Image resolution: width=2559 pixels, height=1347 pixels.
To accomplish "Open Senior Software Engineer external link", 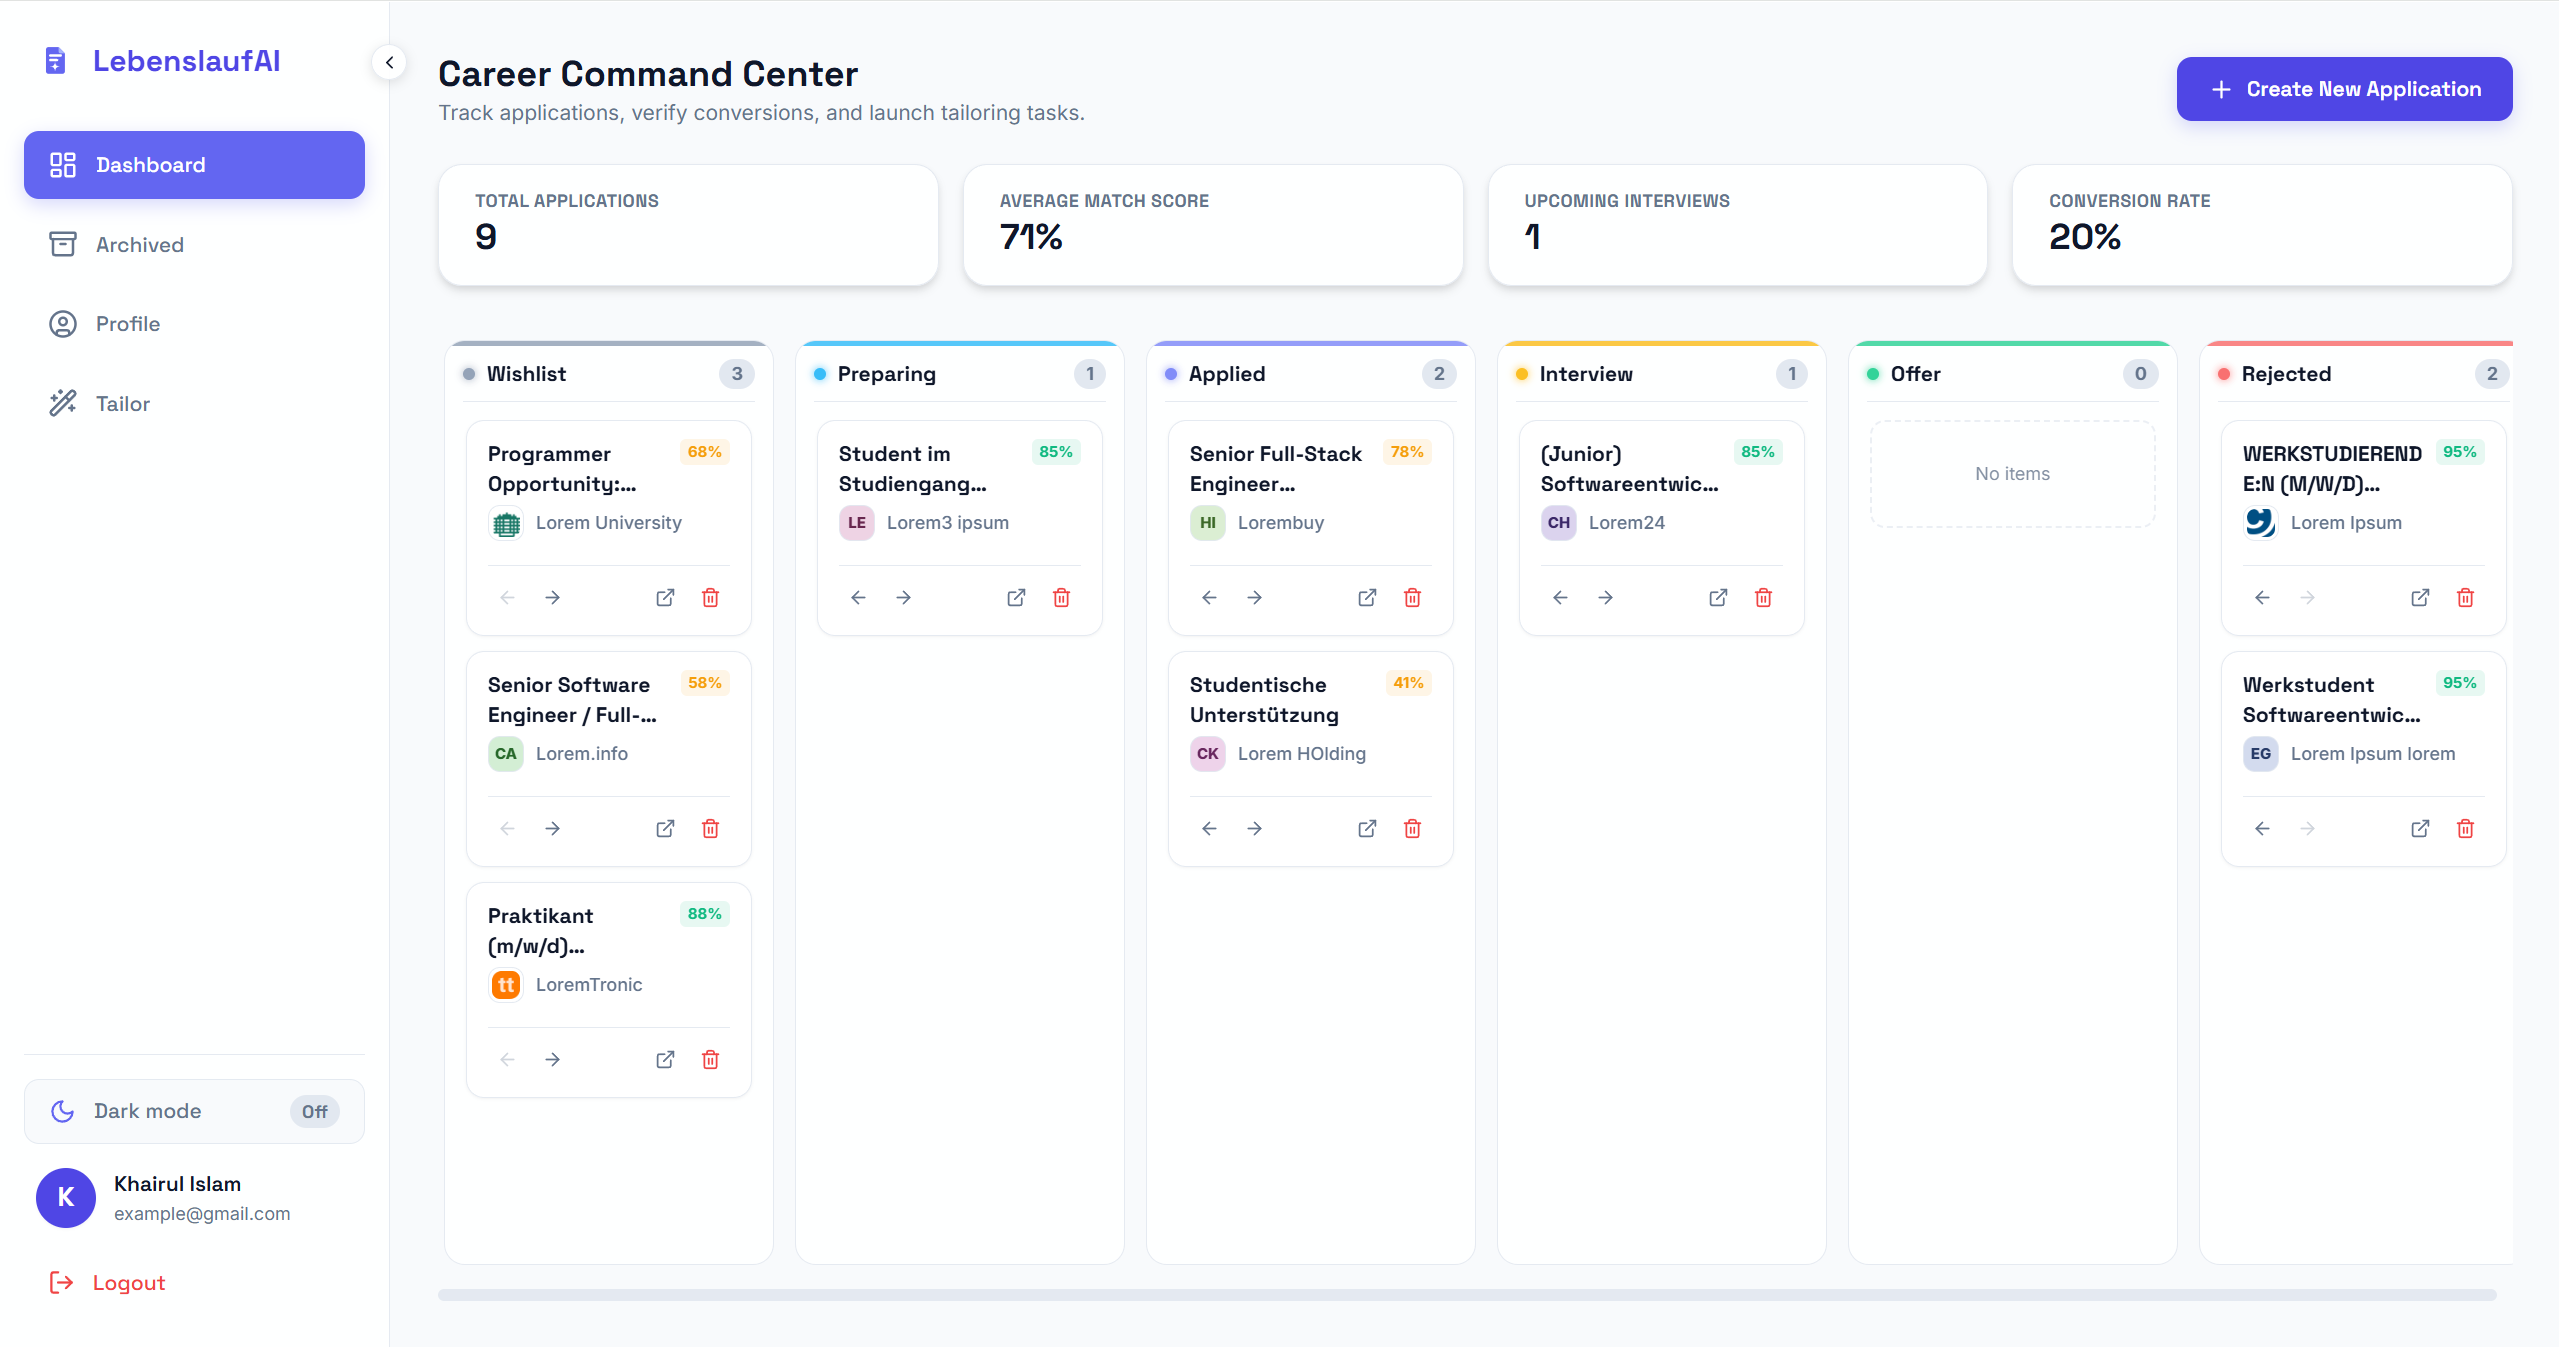I will (x=665, y=829).
